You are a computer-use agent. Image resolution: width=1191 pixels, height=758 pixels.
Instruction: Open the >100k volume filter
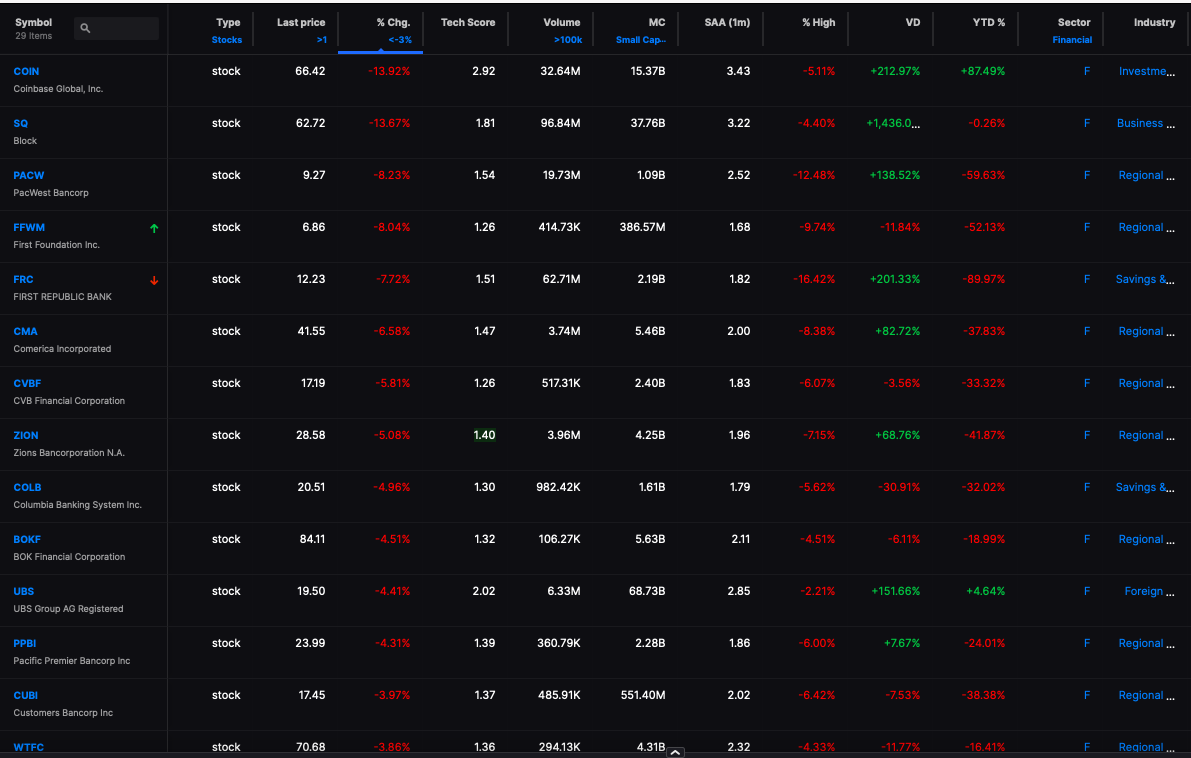coord(567,40)
